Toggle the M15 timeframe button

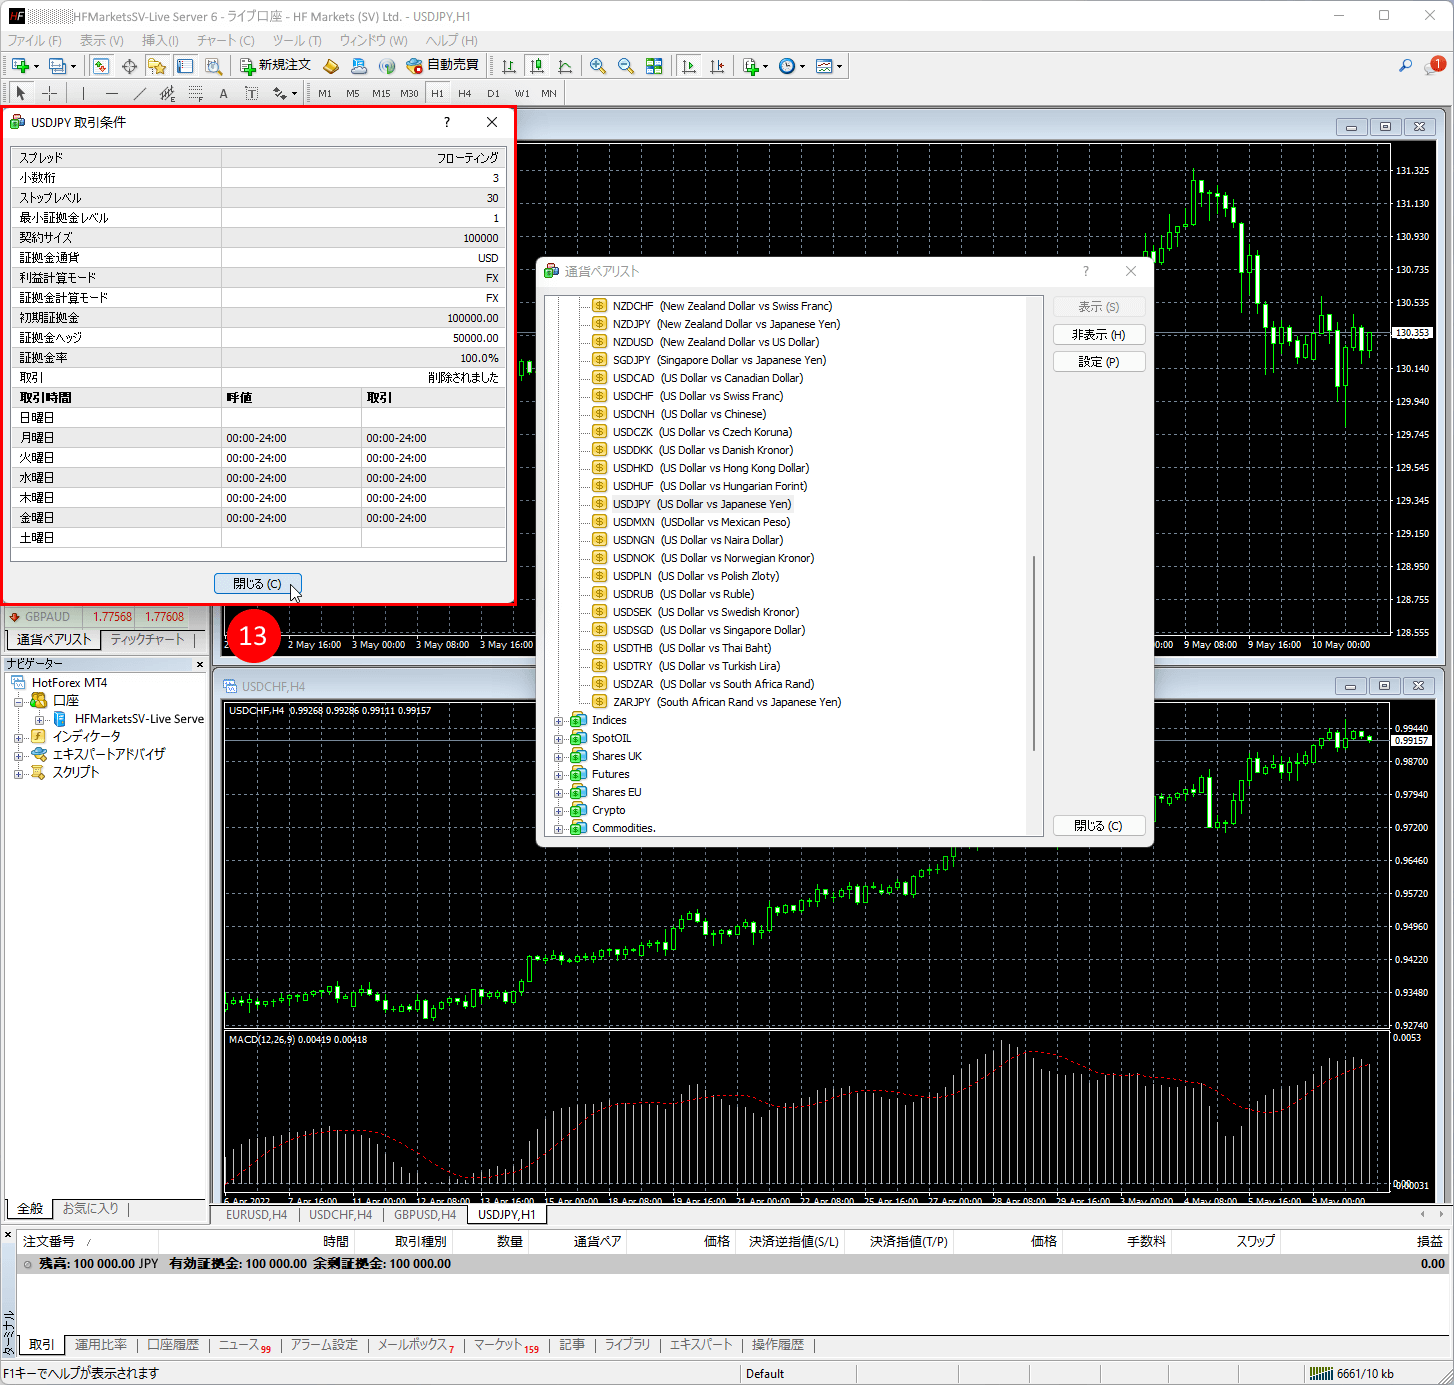tap(381, 93)
